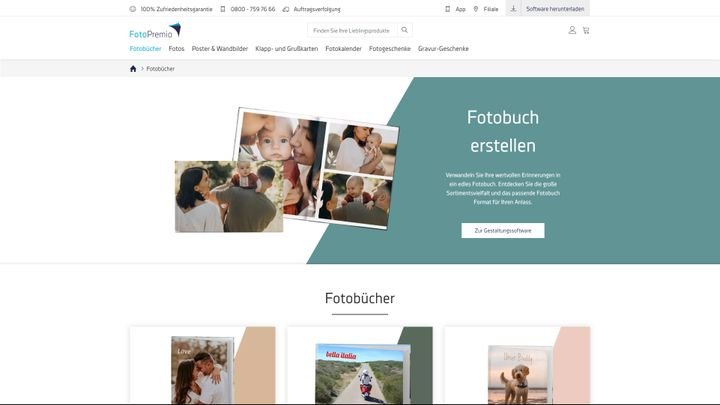Open the Fotogeschenke menu
The image size is (720, 405).
(x=389, y=49)
